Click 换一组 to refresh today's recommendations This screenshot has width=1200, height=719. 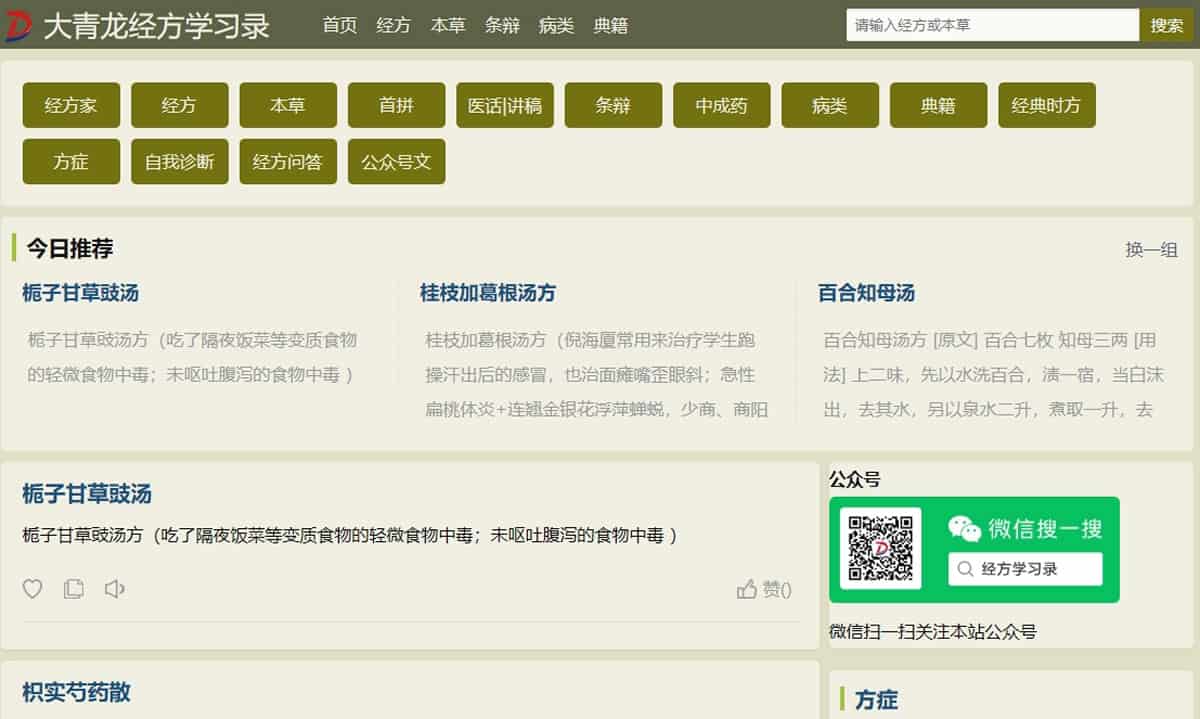1151,251
